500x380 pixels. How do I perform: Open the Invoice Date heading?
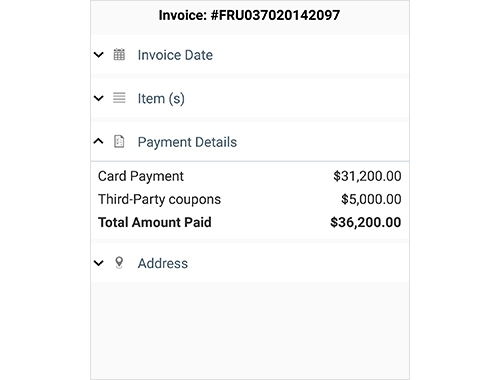pyautogui.click(x=175, y=55)
